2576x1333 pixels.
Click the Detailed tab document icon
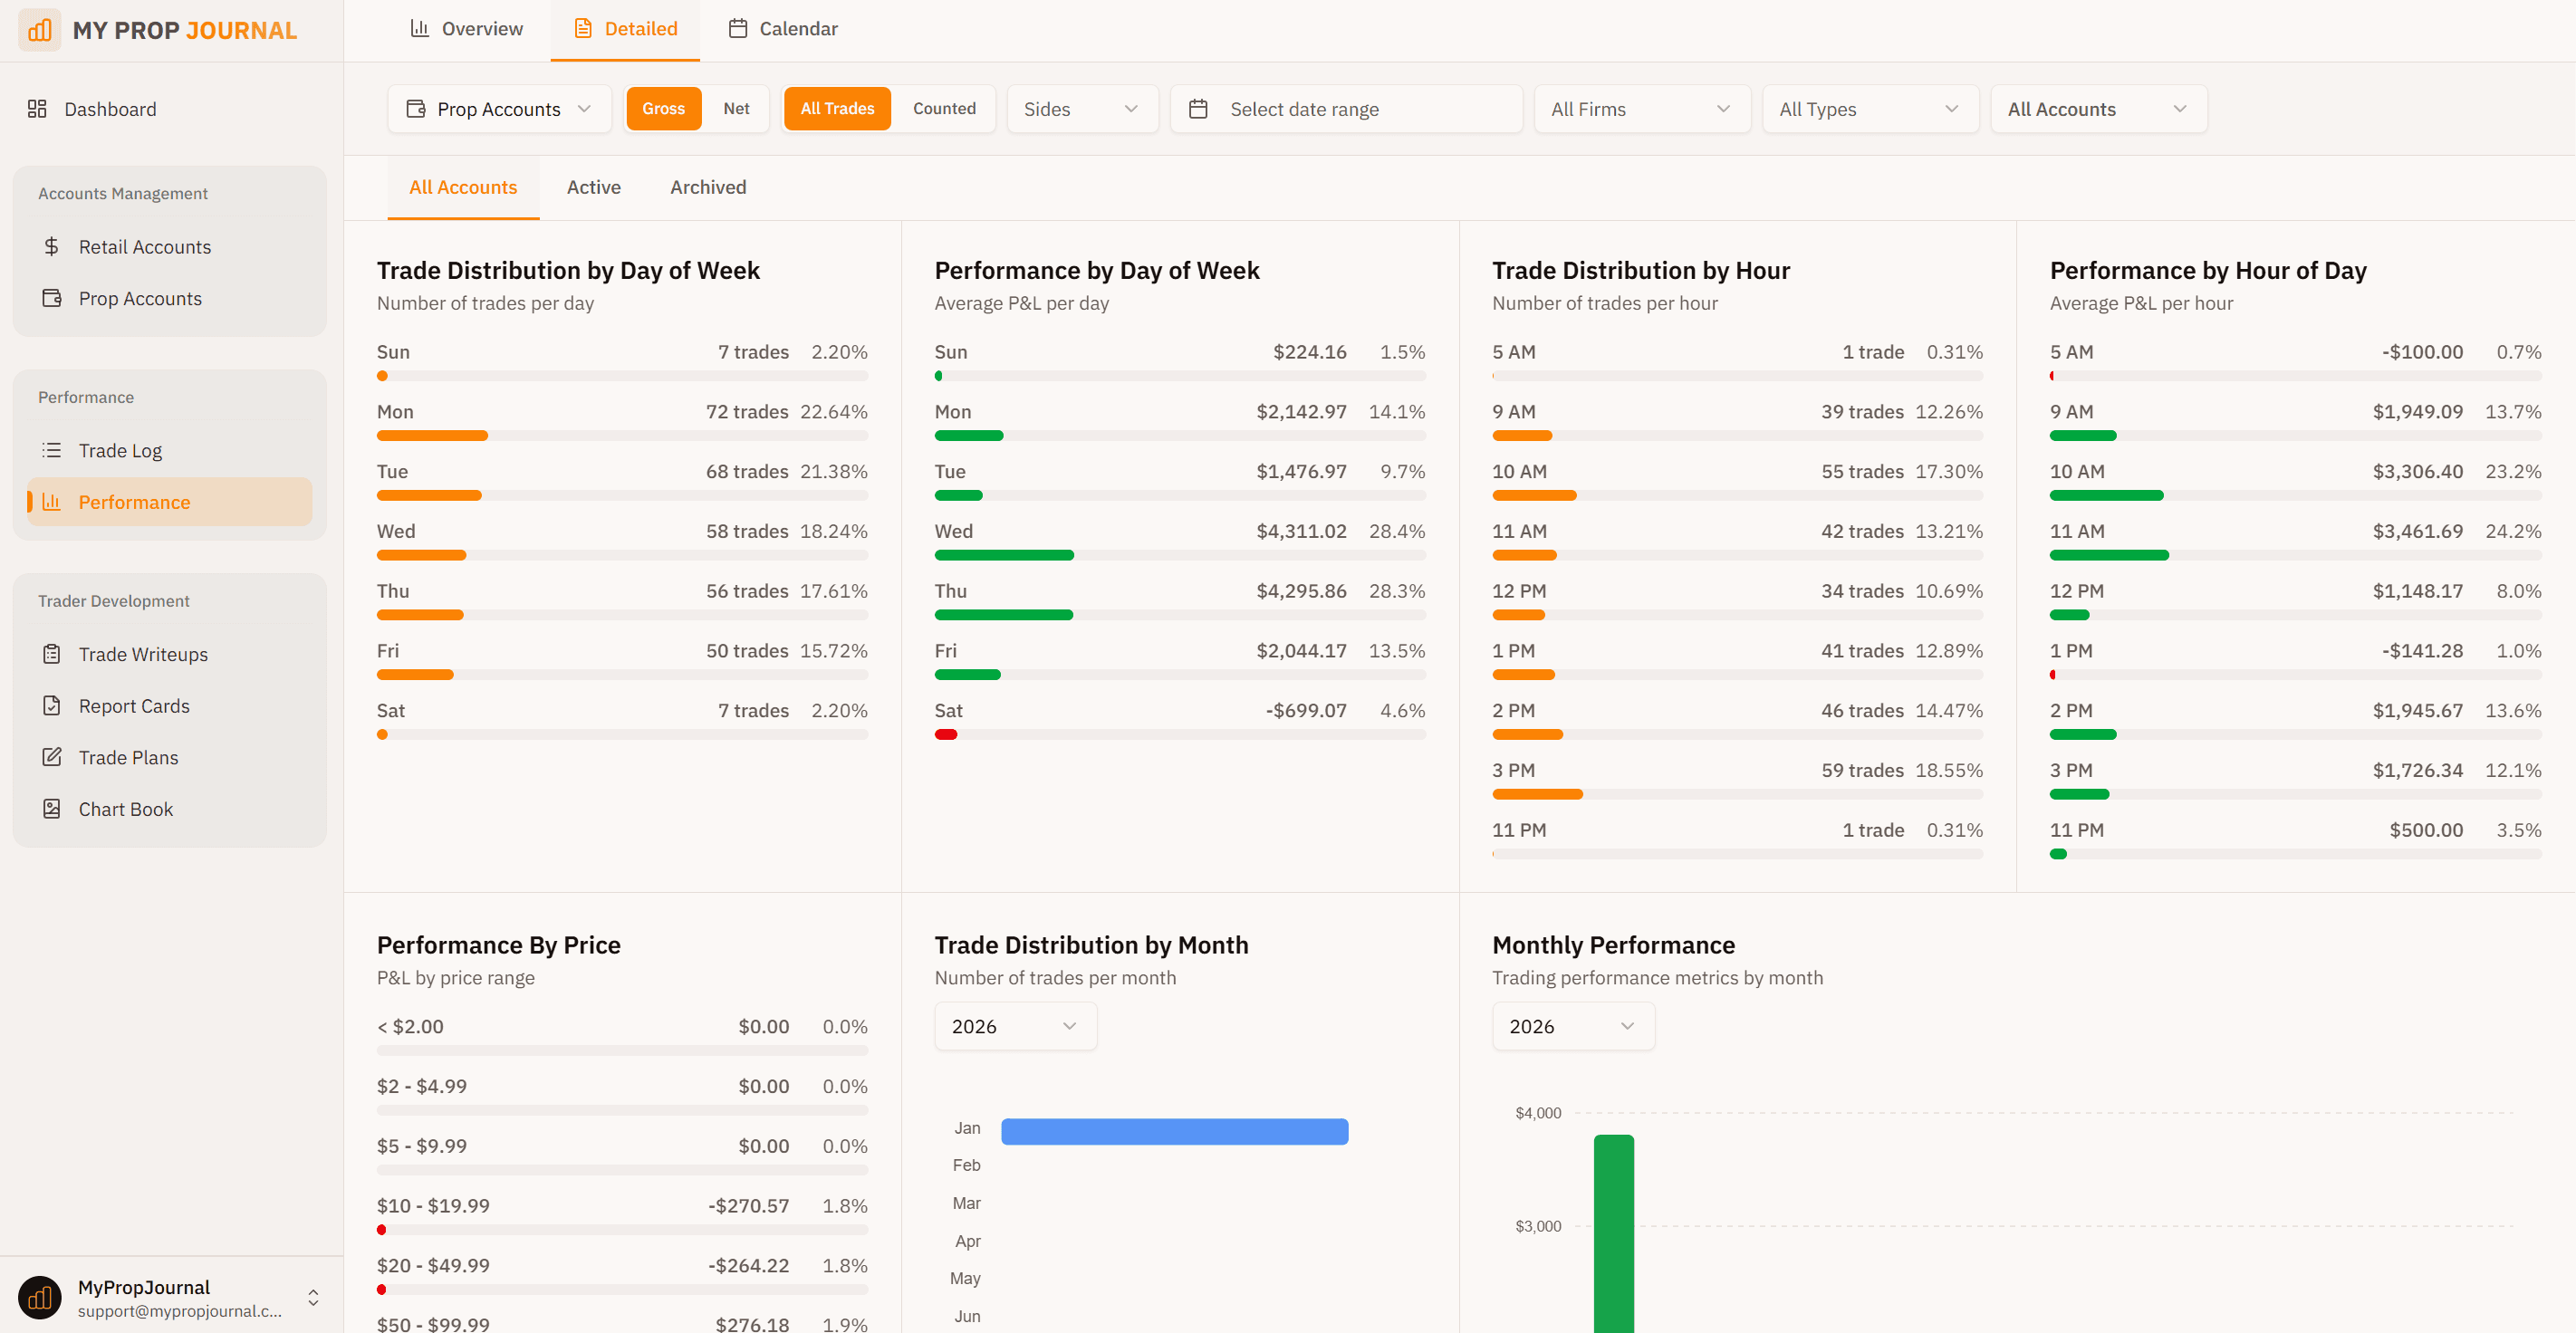583,28
